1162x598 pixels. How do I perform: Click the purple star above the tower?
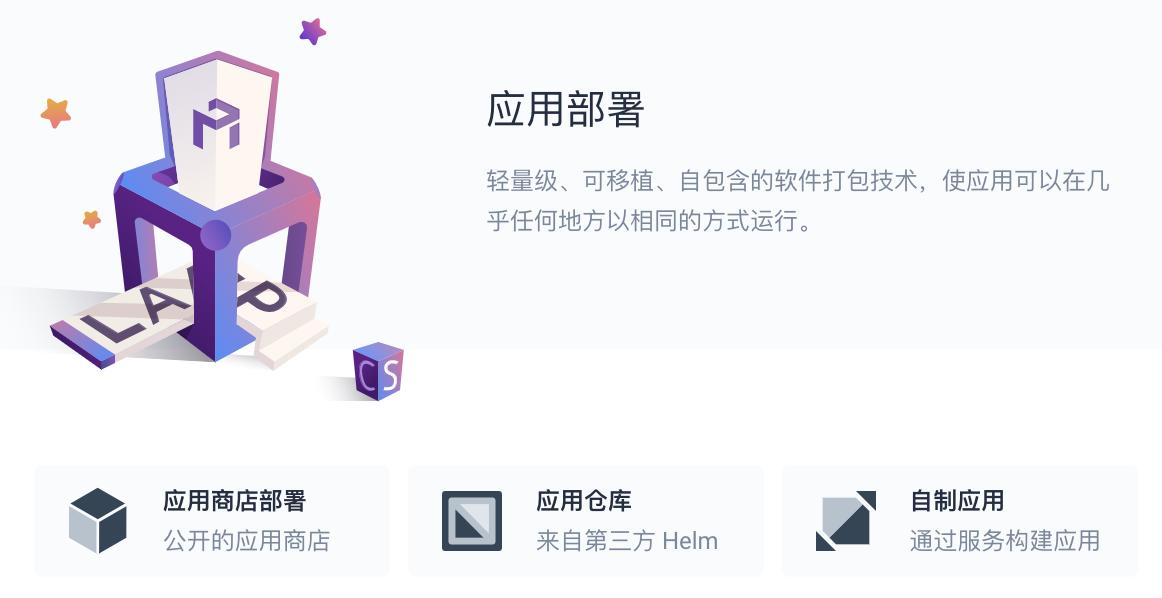[x=313, y=31]
